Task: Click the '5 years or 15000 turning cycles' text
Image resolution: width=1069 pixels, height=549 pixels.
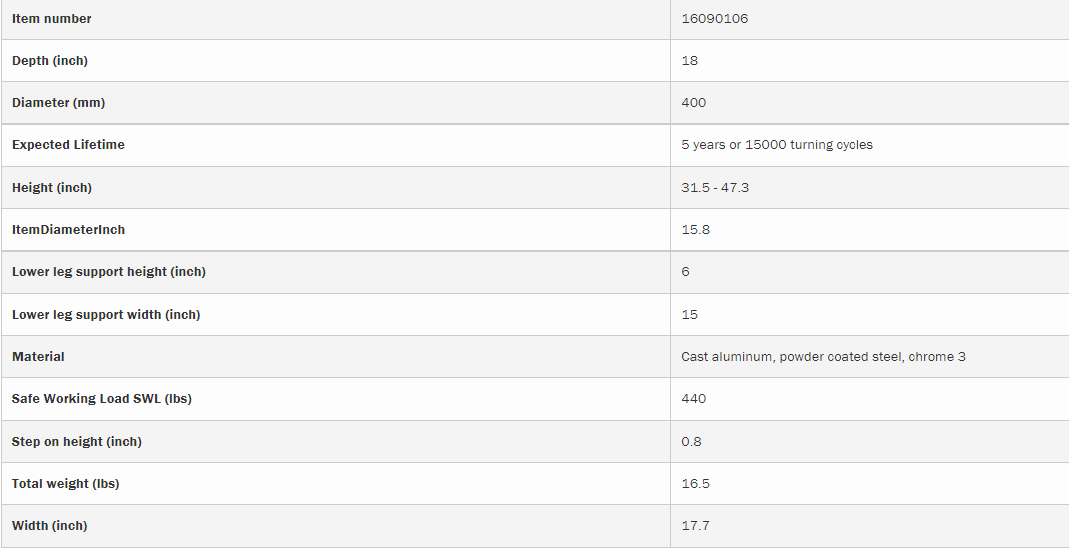Action: coord(777,145)
